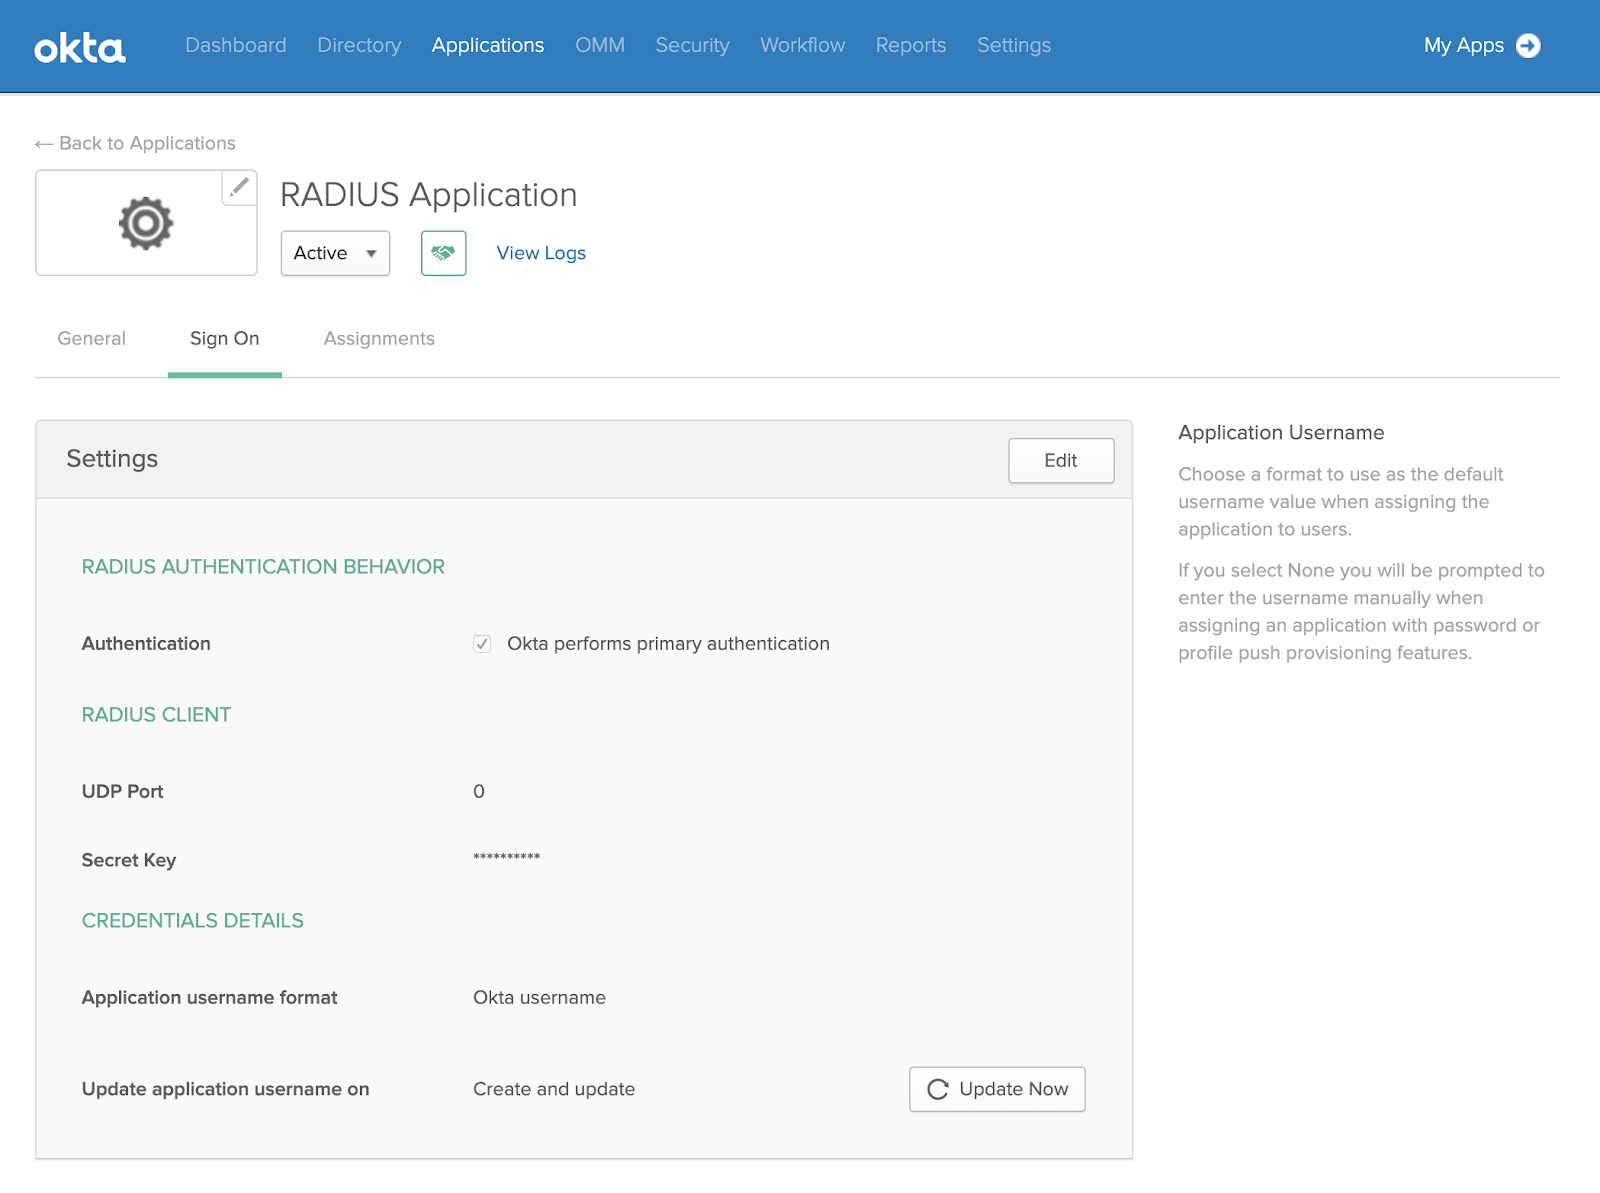The image size is (1600, 1193).
Task: Click the green handshake icon button
Action: coord(443,253)
